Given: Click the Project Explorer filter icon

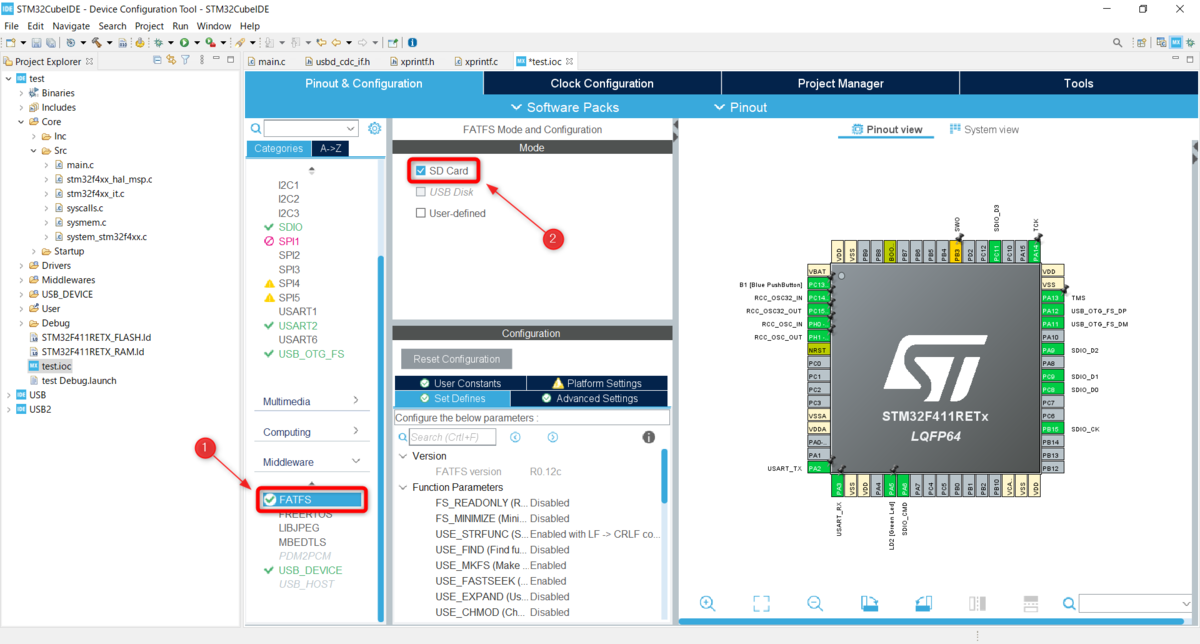Looking at the screenshot, I should point(185,61).
